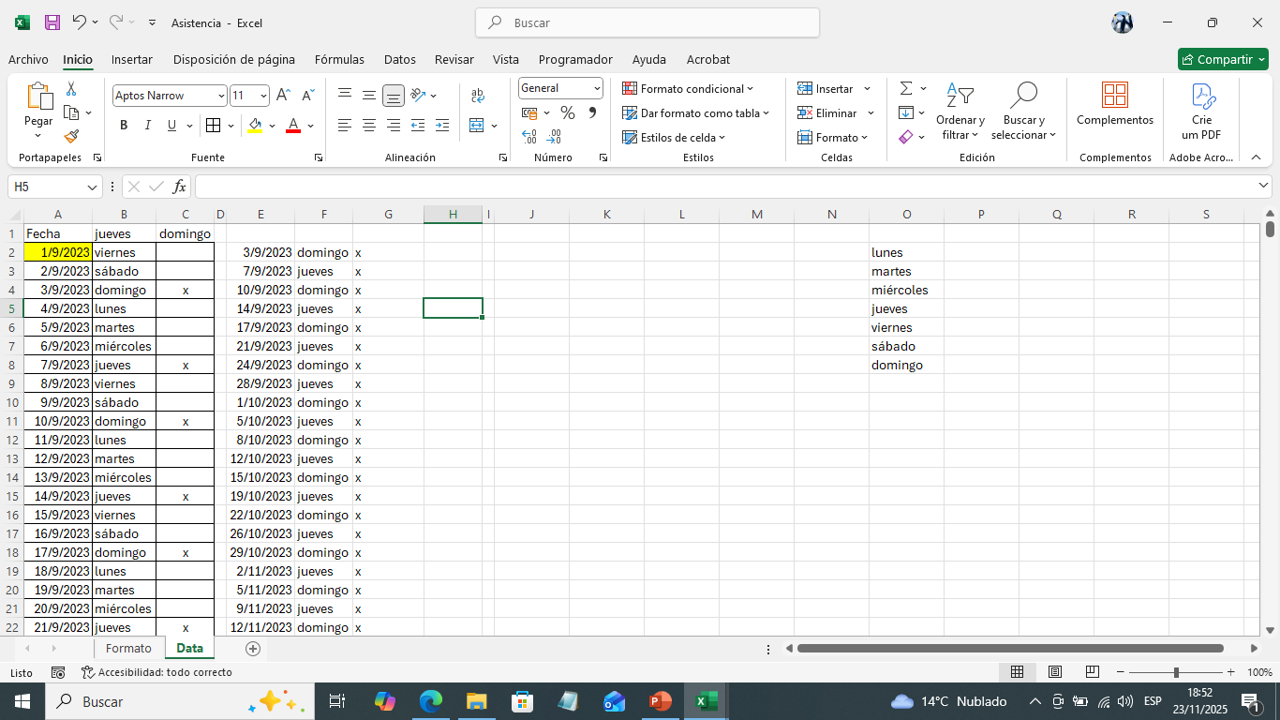Click Buscar y seleccionar button

tap(1024, 111)
